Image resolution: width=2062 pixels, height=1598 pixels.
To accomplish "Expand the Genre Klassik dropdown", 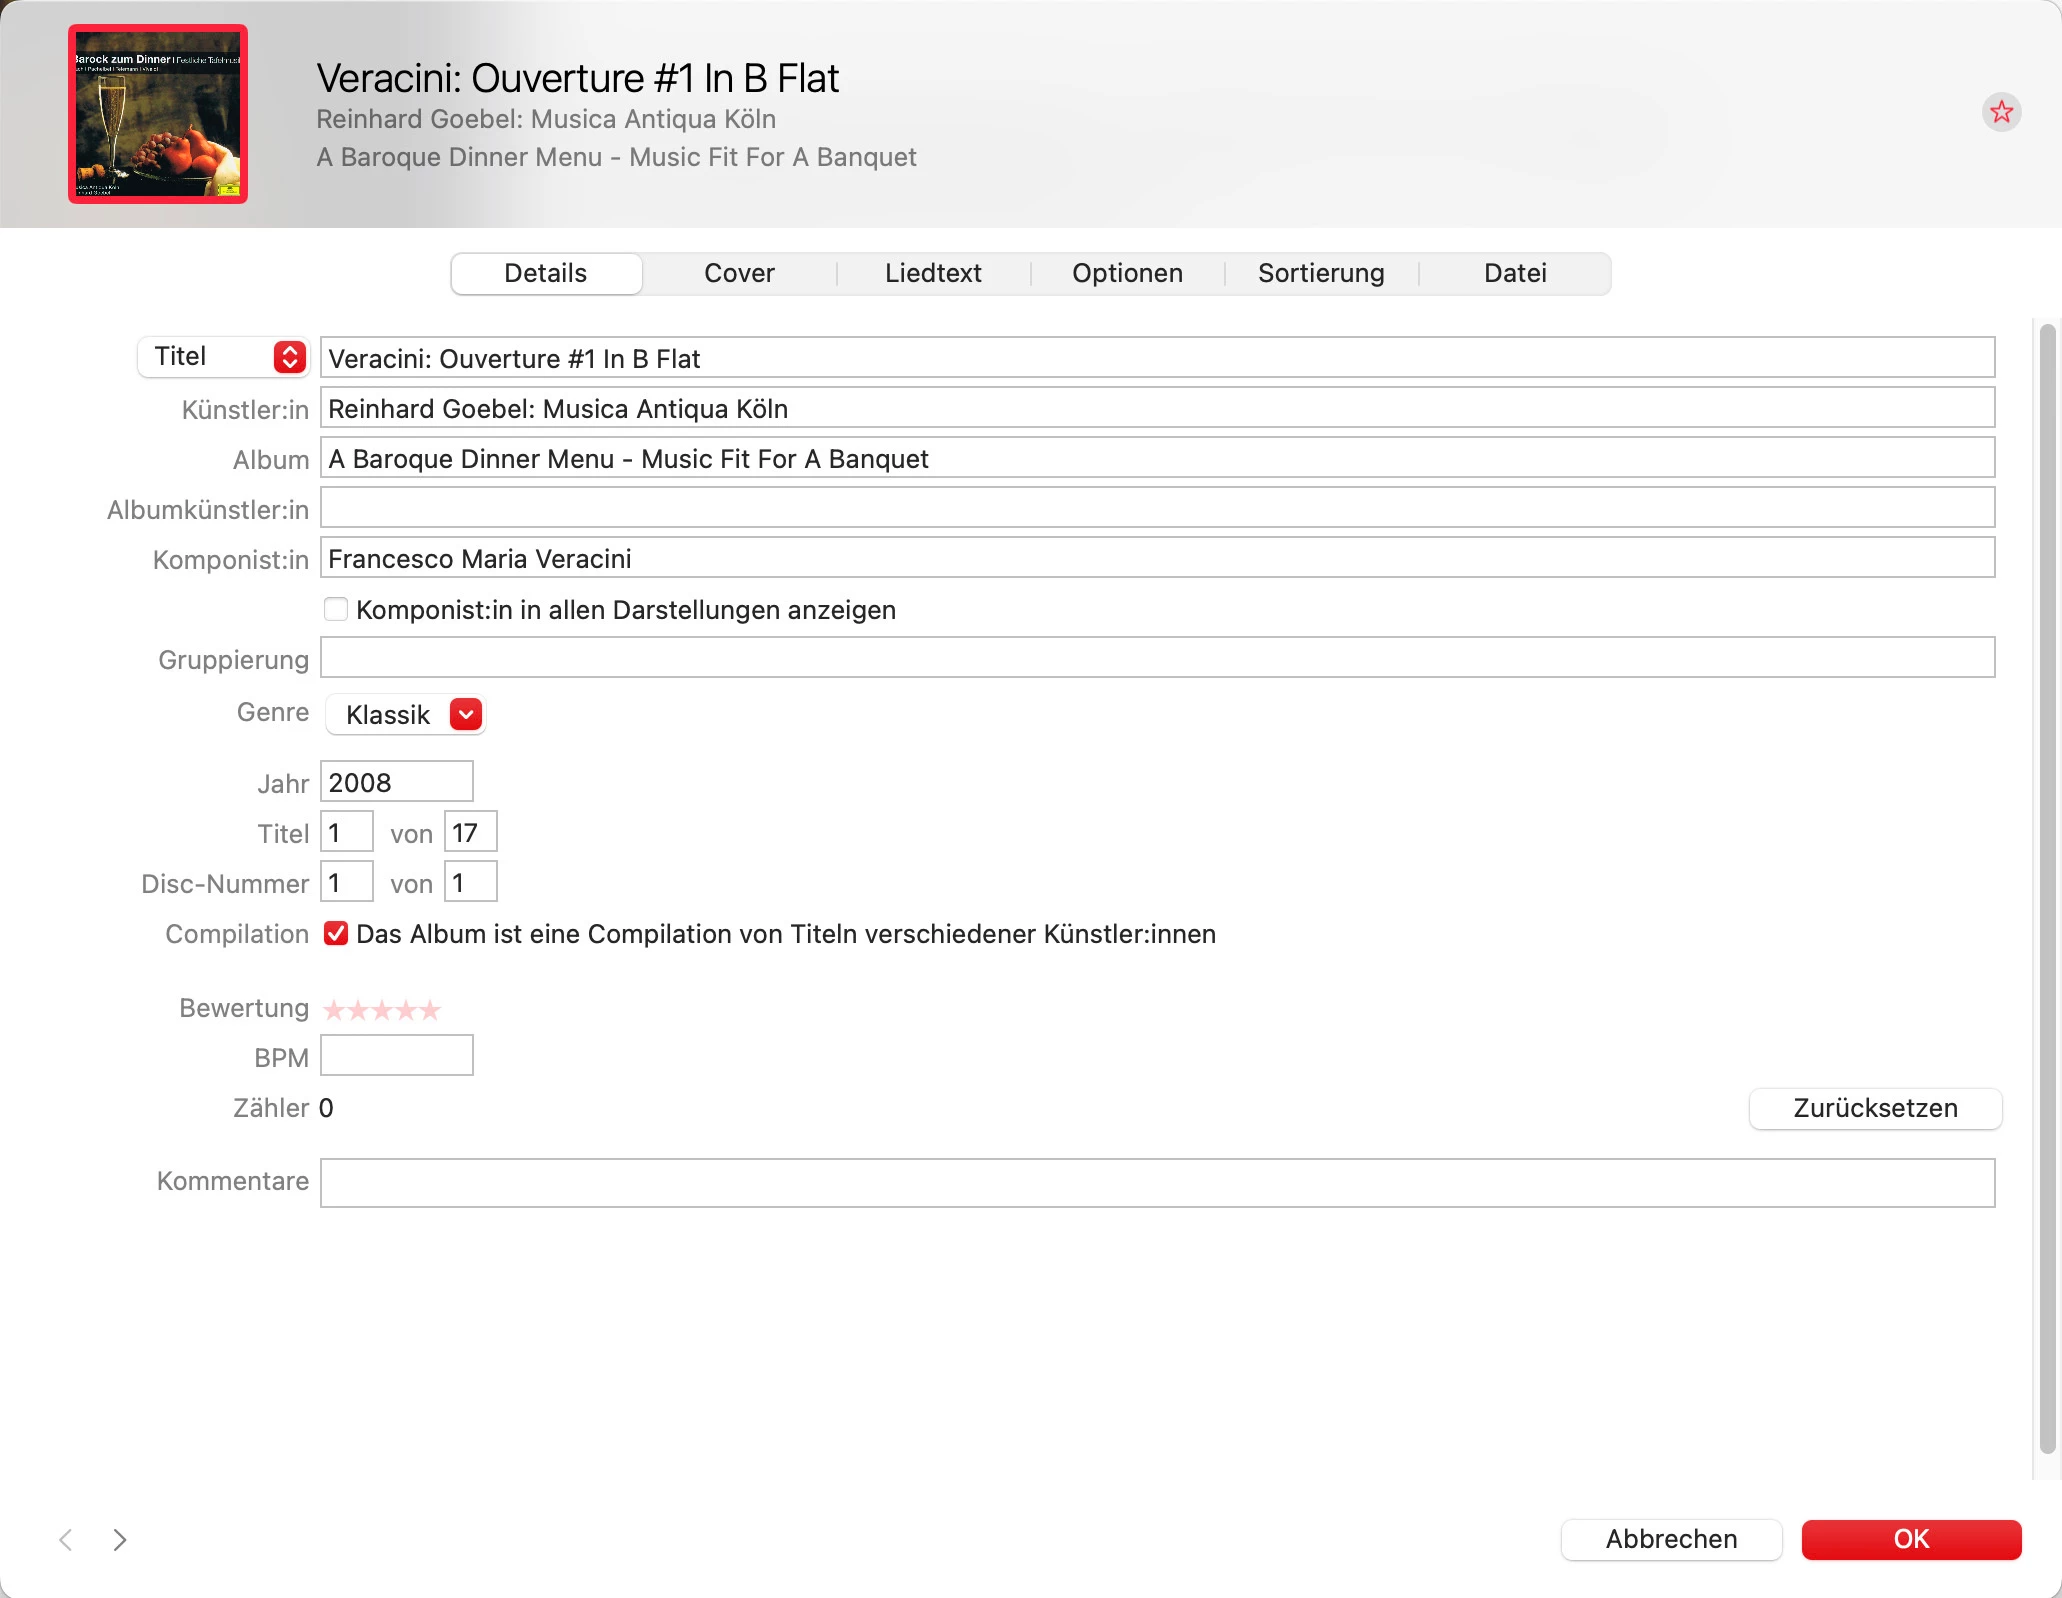I will click(466, 714).
